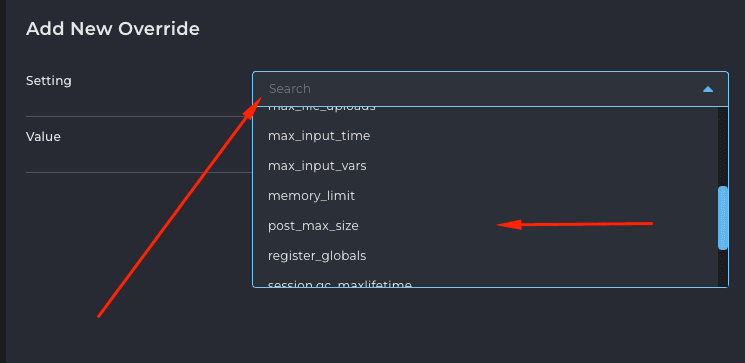Viewport: 745px width, 363px height.
Task: Collapse the Setting dropdown with the caret arrow
Action: [707, 89]
